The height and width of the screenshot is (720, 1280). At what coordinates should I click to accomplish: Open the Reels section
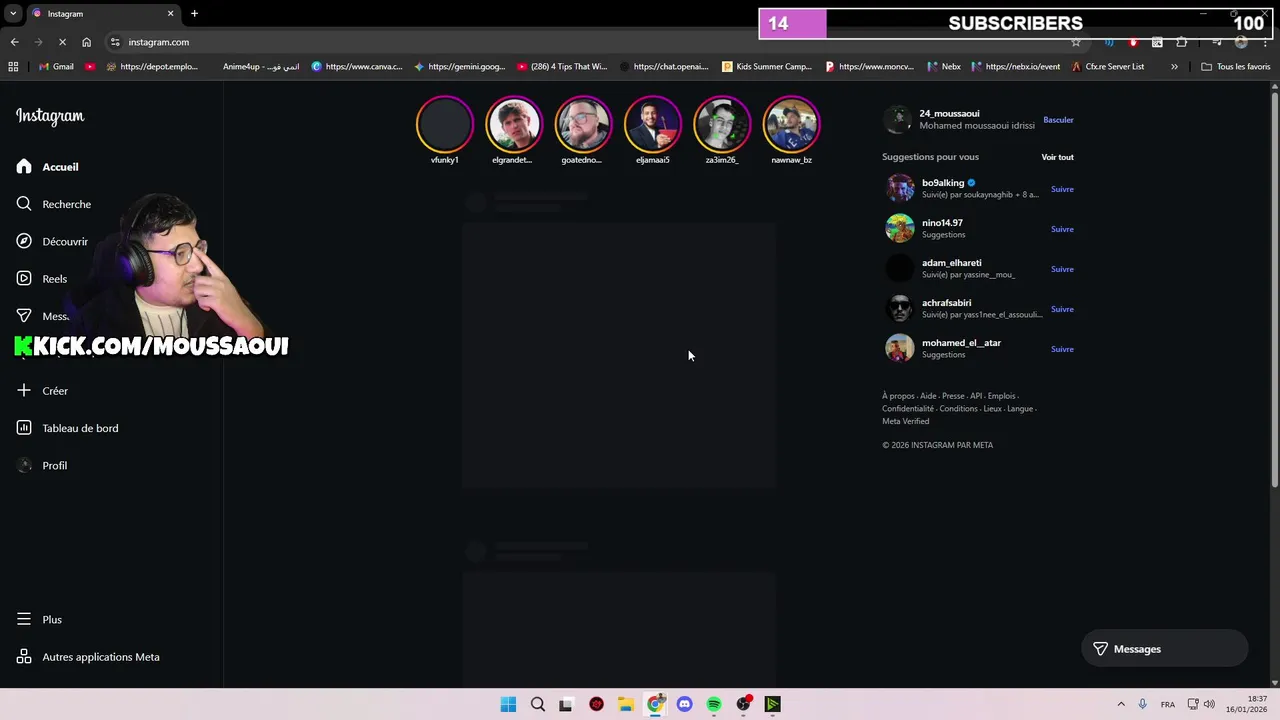click(42, 279)
